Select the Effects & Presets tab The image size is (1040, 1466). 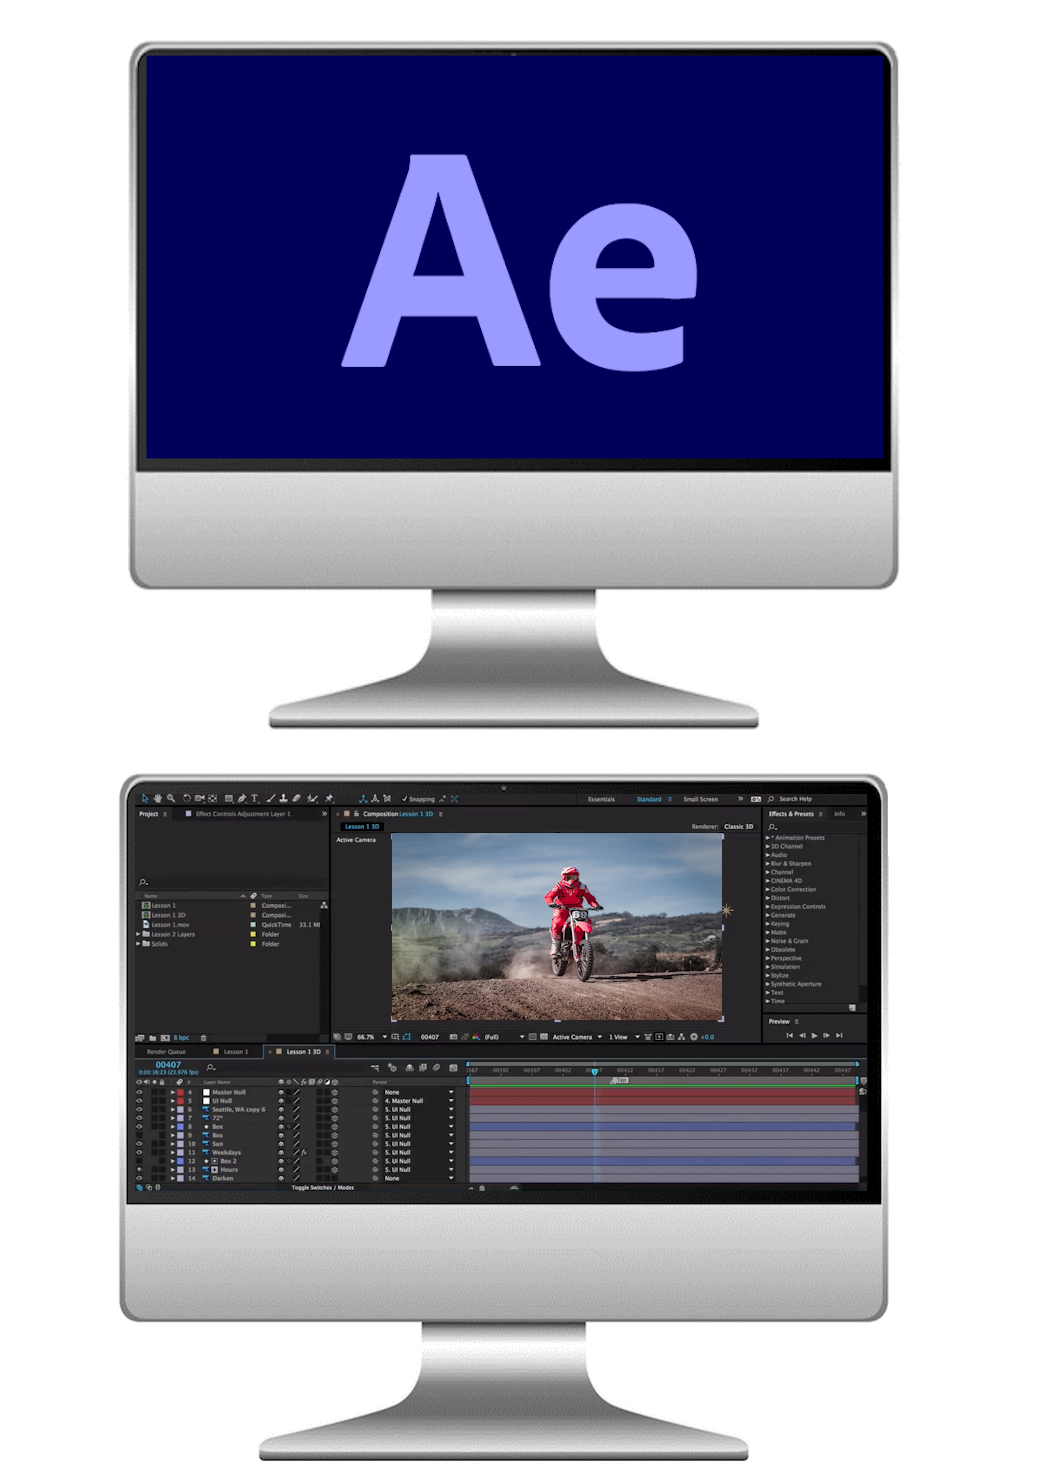tap(791, 814)
